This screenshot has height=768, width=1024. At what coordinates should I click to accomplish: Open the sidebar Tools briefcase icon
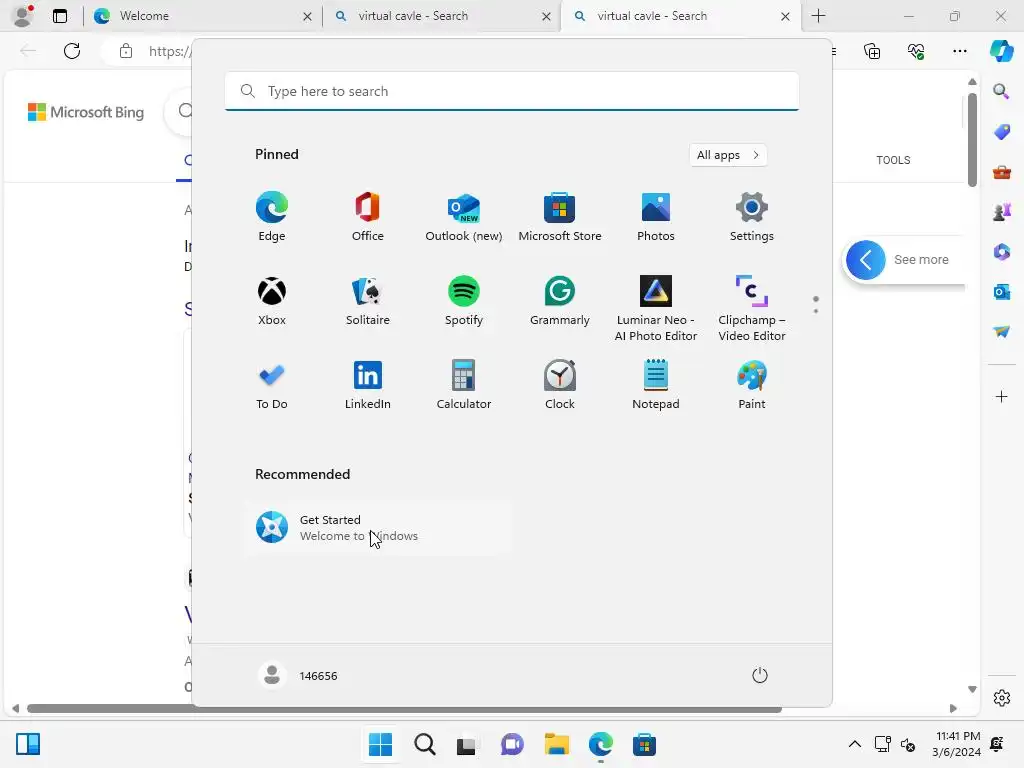1001,172
